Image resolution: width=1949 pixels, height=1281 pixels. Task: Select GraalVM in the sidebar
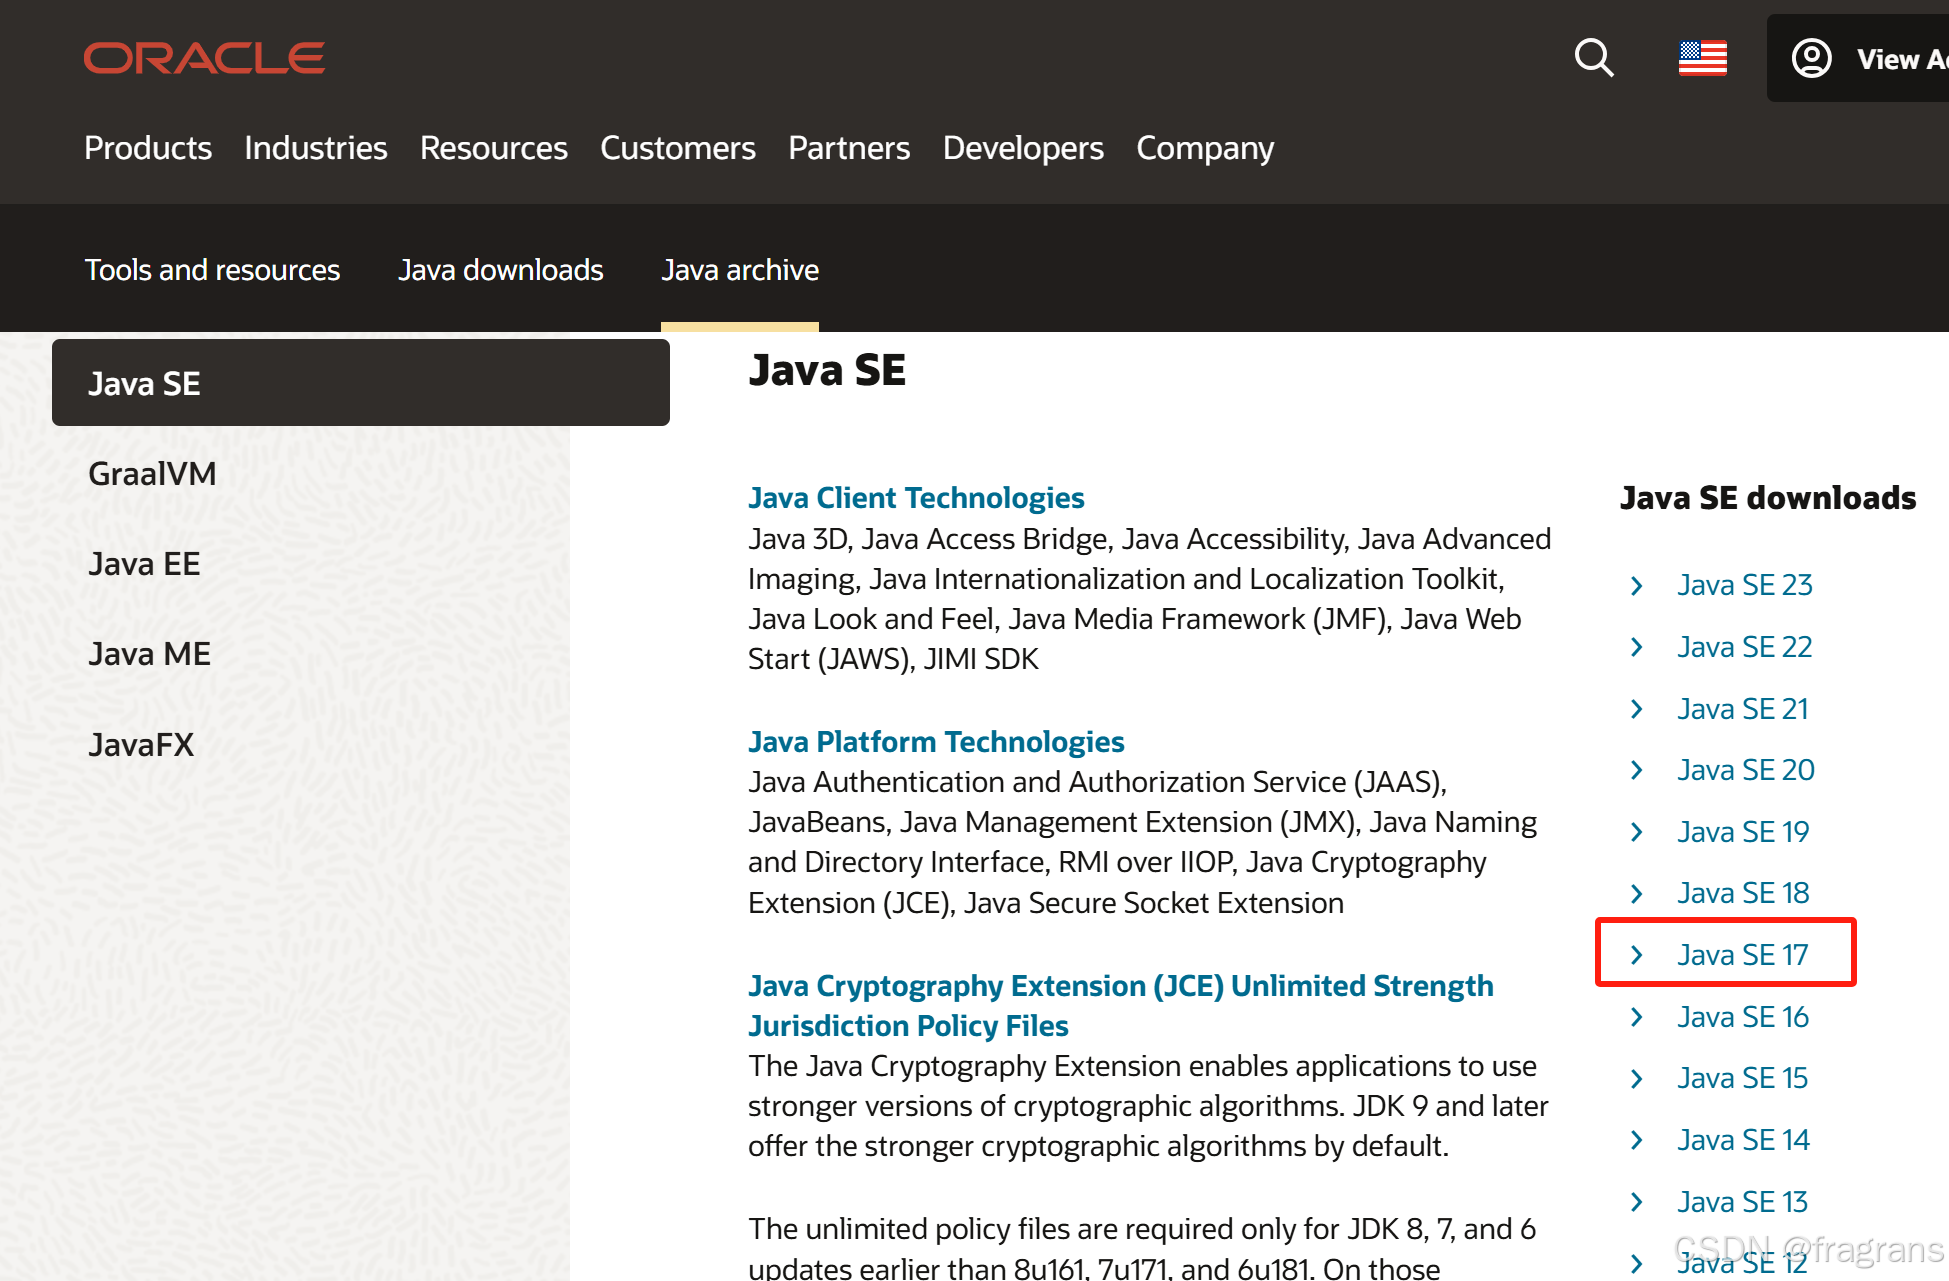[x=152, y=474]
